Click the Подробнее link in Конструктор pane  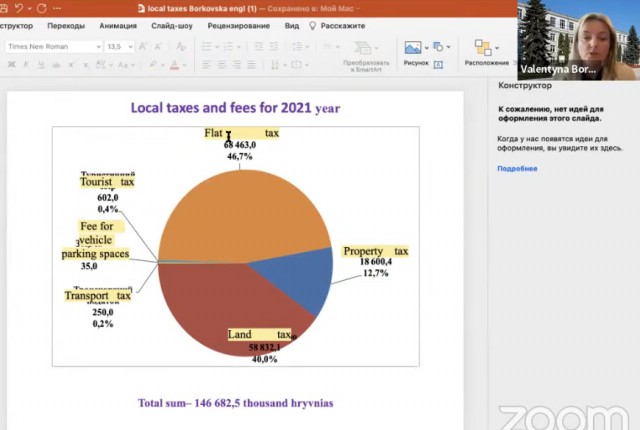(517, 168)
